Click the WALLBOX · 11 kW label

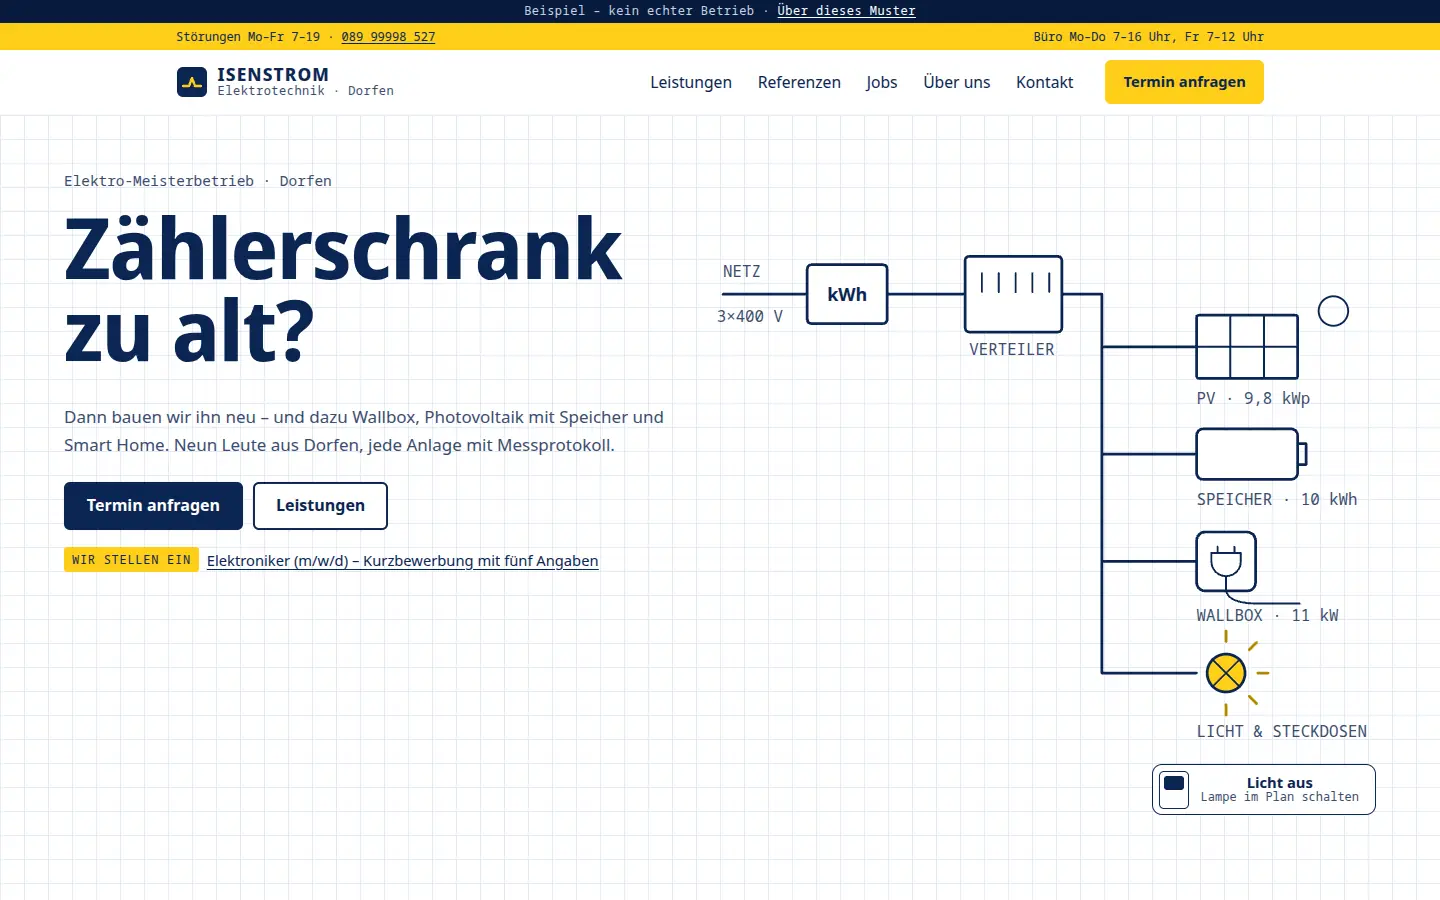1267,615
